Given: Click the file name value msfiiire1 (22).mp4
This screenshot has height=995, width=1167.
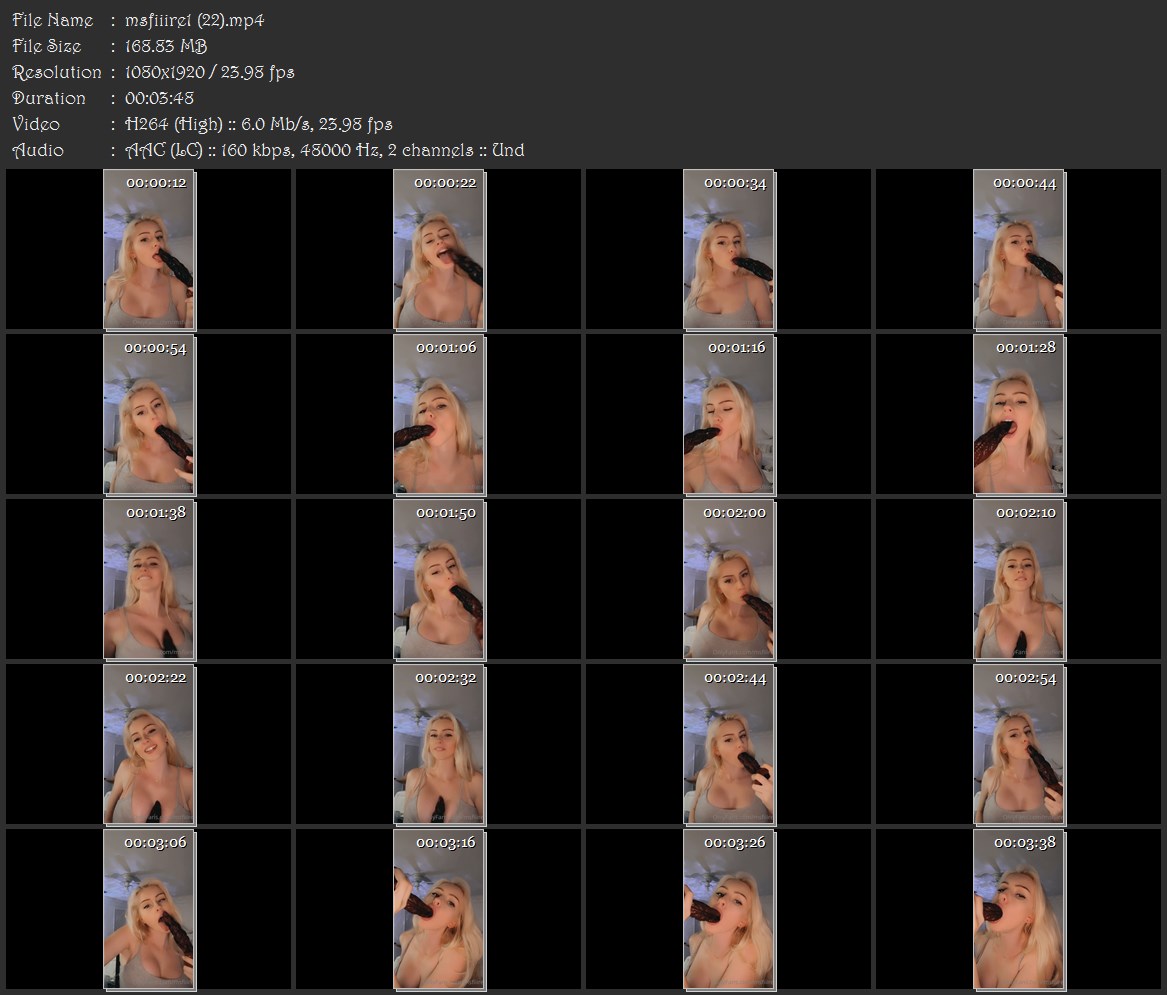Looking at the screenshot, I should pos(194,20).
